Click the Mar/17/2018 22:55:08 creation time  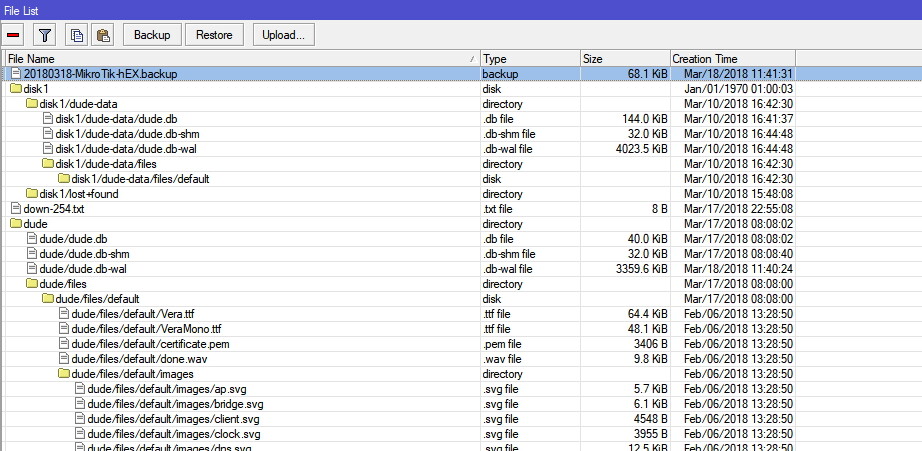click(739, 209)
